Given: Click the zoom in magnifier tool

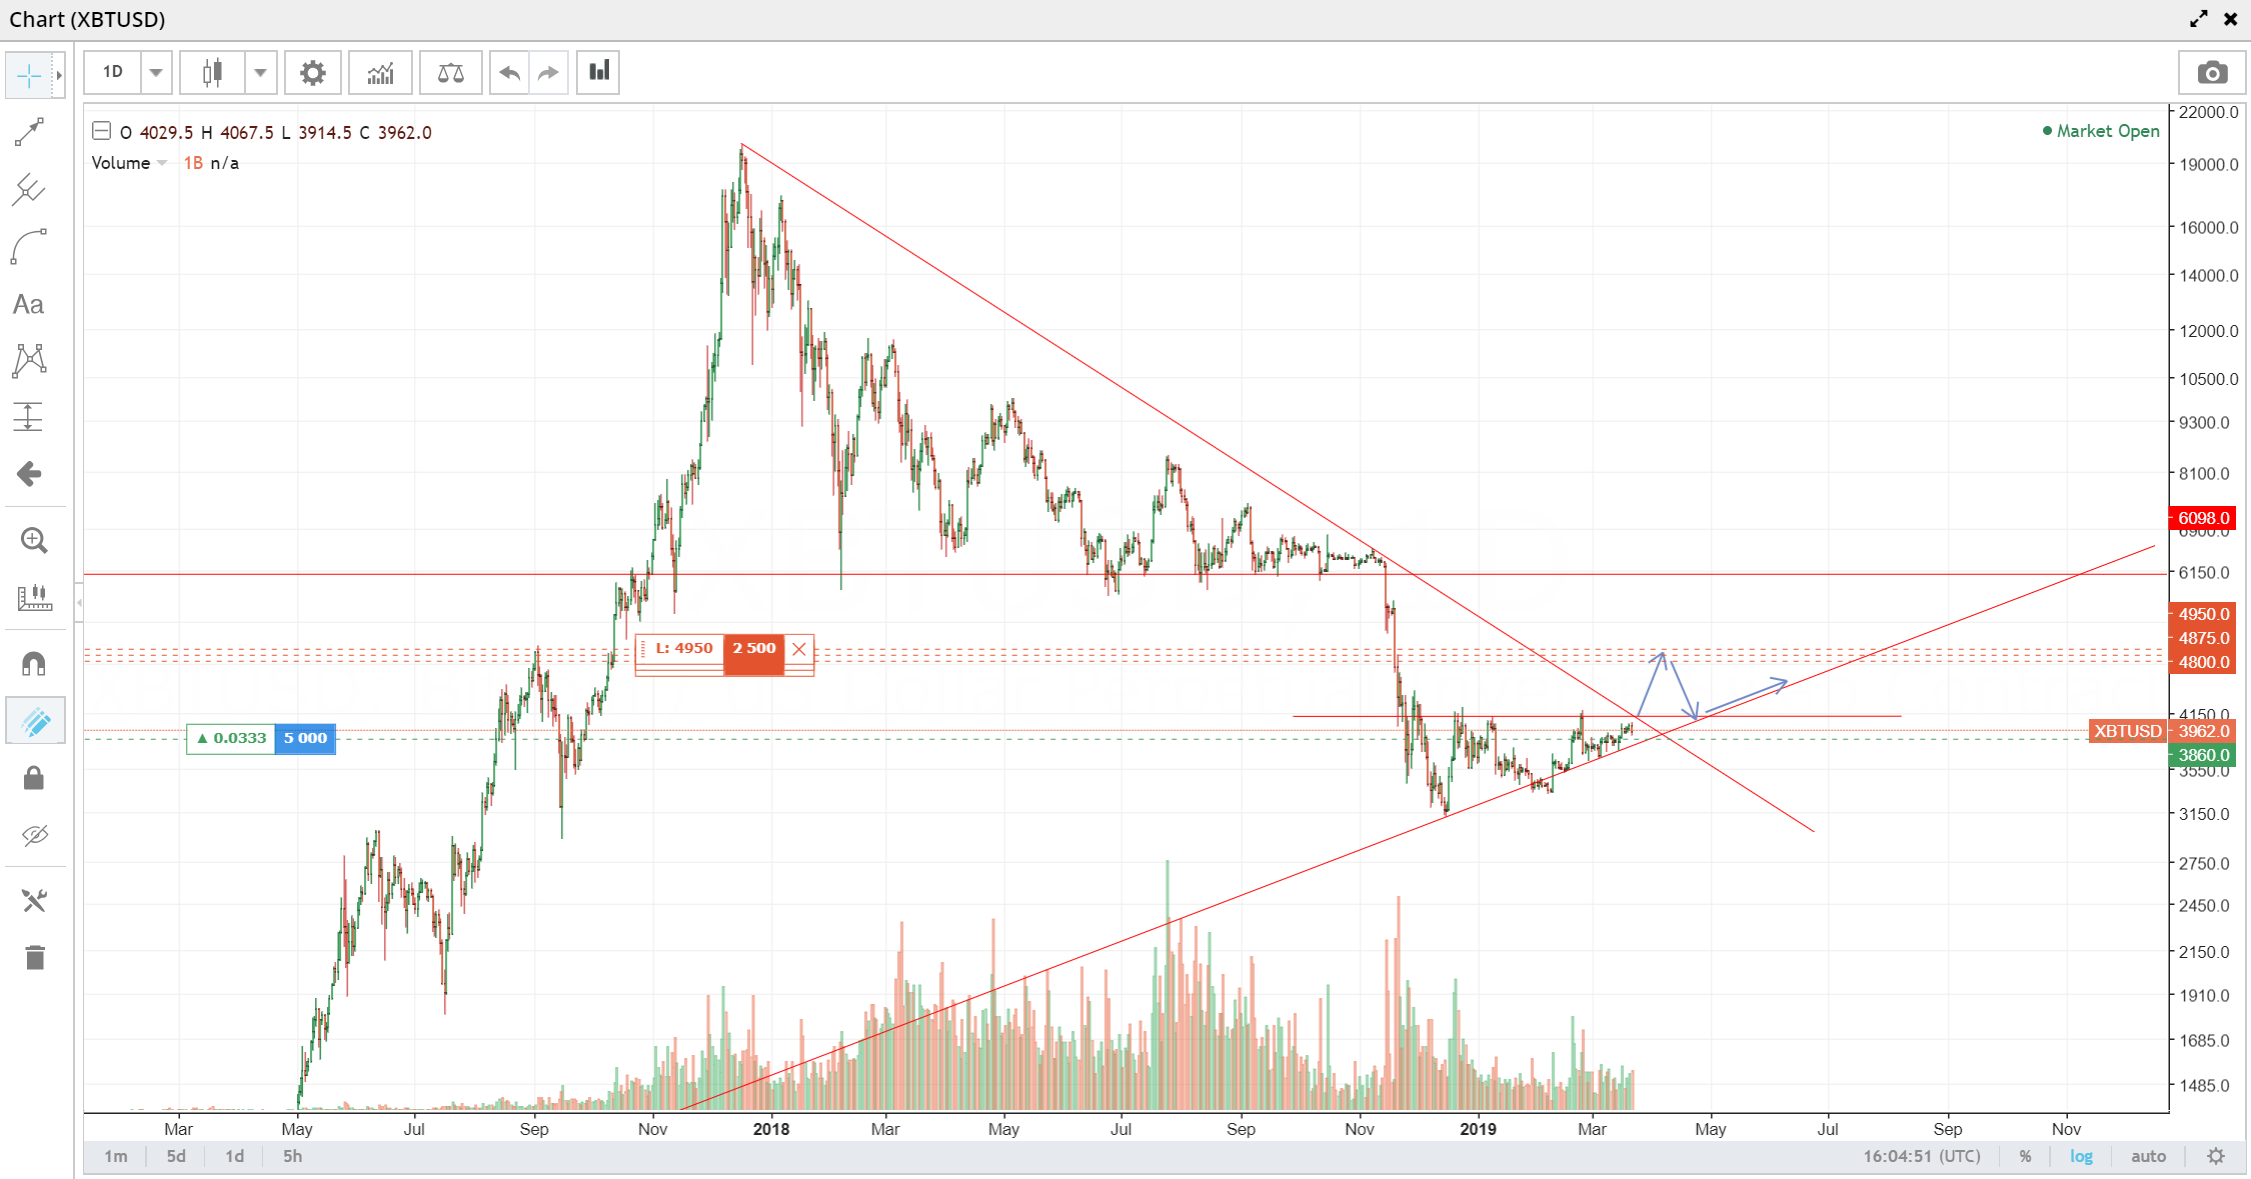Looking at the screenshot, I should click(33, 541).
